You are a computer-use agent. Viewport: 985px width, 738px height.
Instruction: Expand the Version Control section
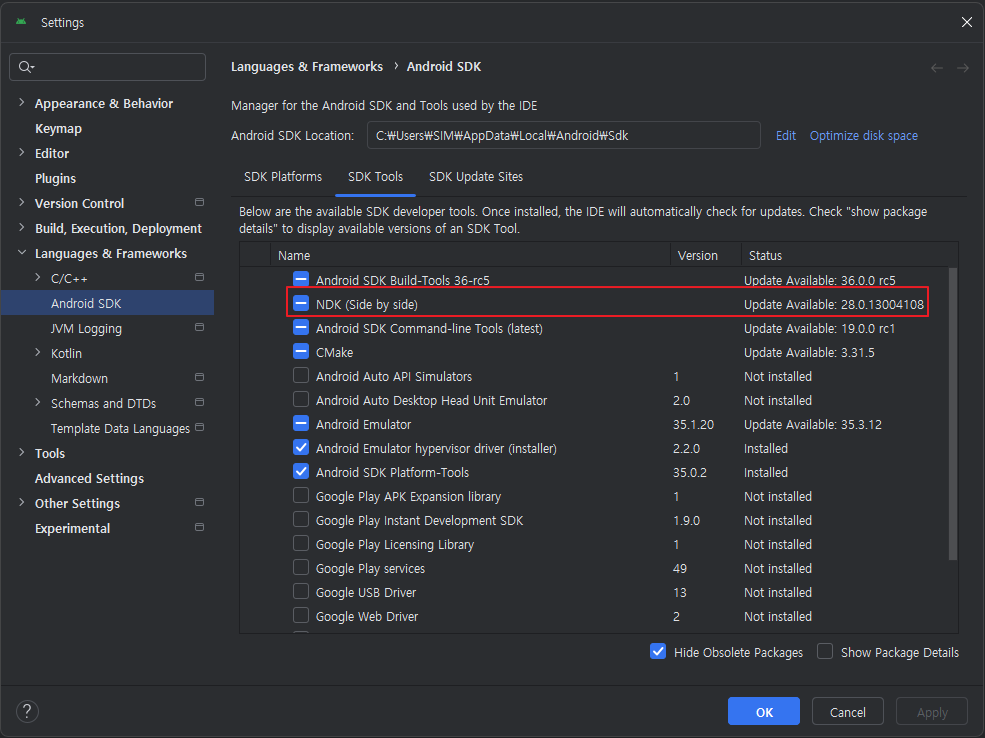pyautogui.click(x=22, y=202)
